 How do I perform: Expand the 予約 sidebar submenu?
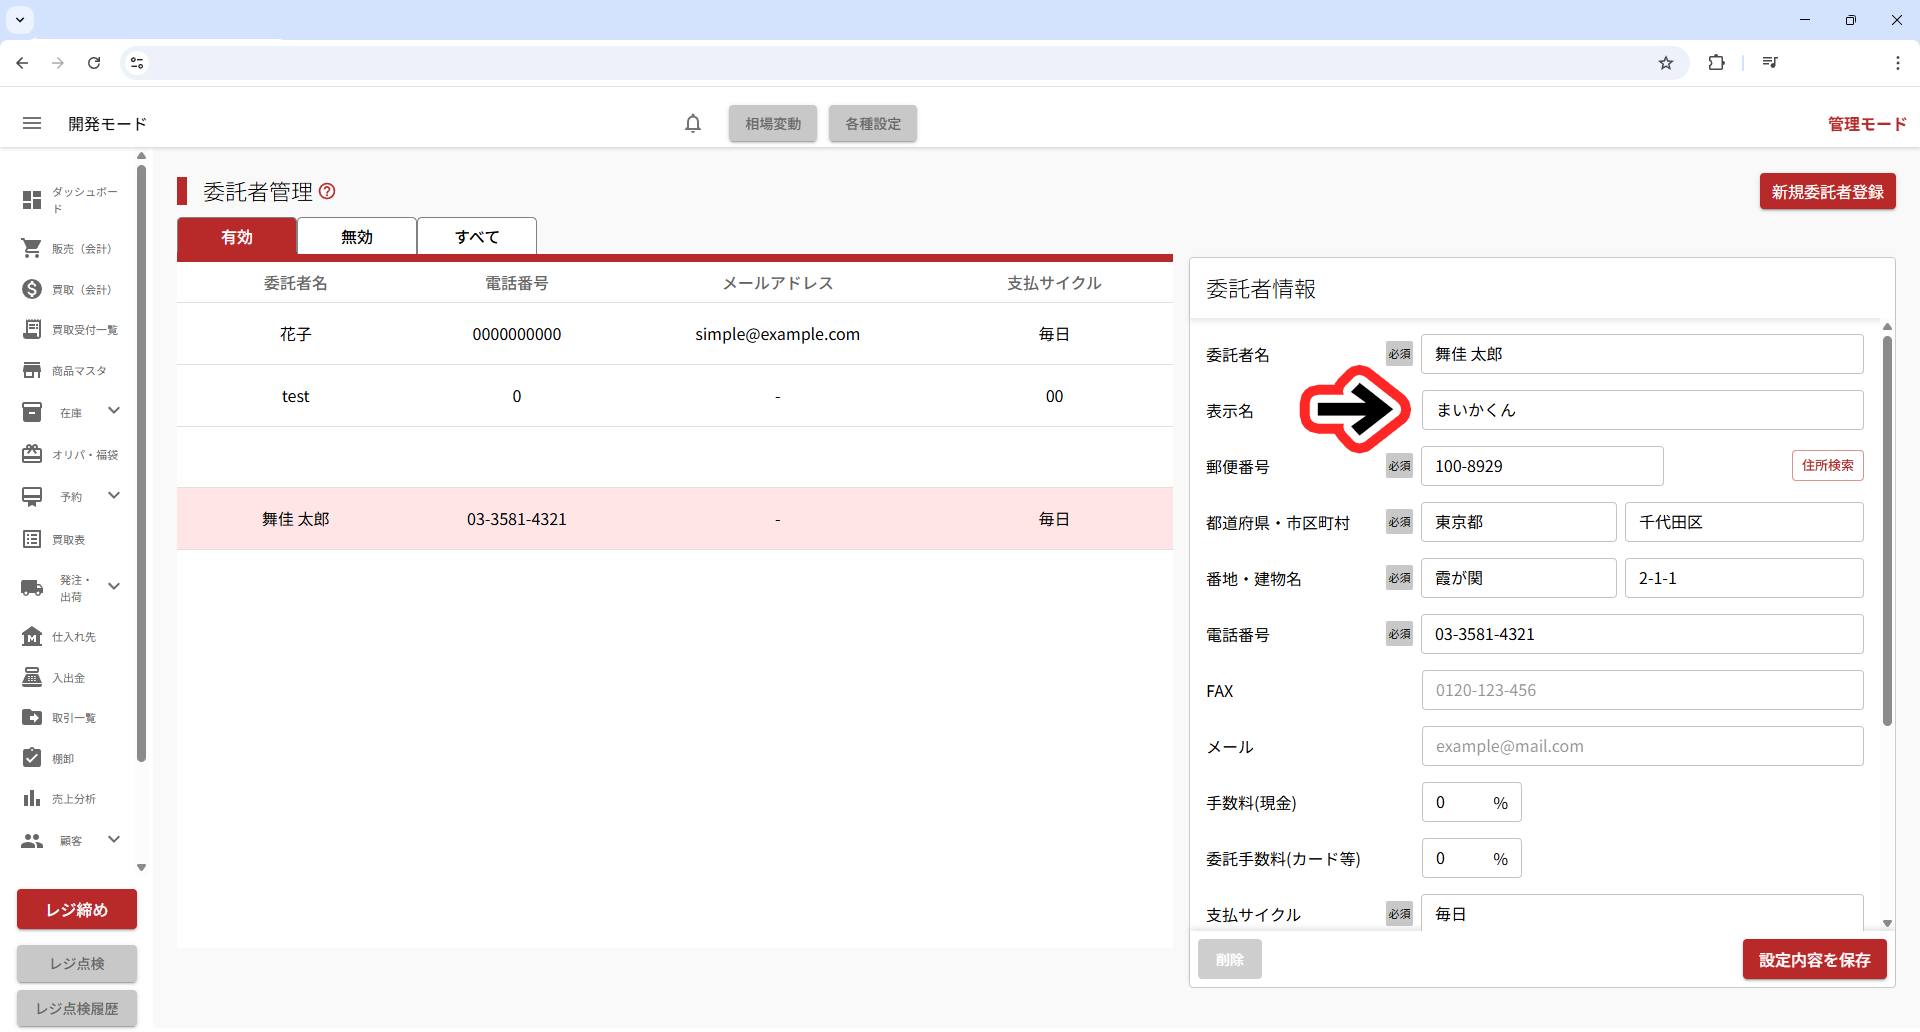114,496
